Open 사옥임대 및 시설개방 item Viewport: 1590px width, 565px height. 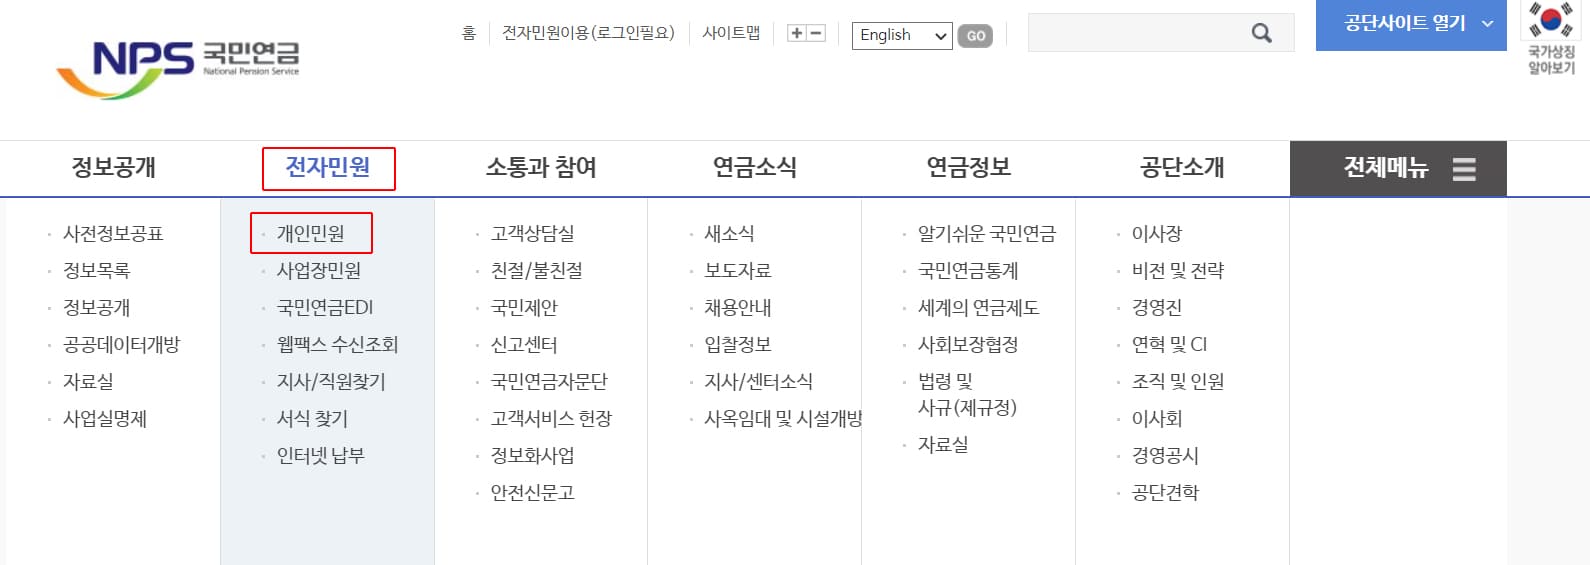click(783, 419)
